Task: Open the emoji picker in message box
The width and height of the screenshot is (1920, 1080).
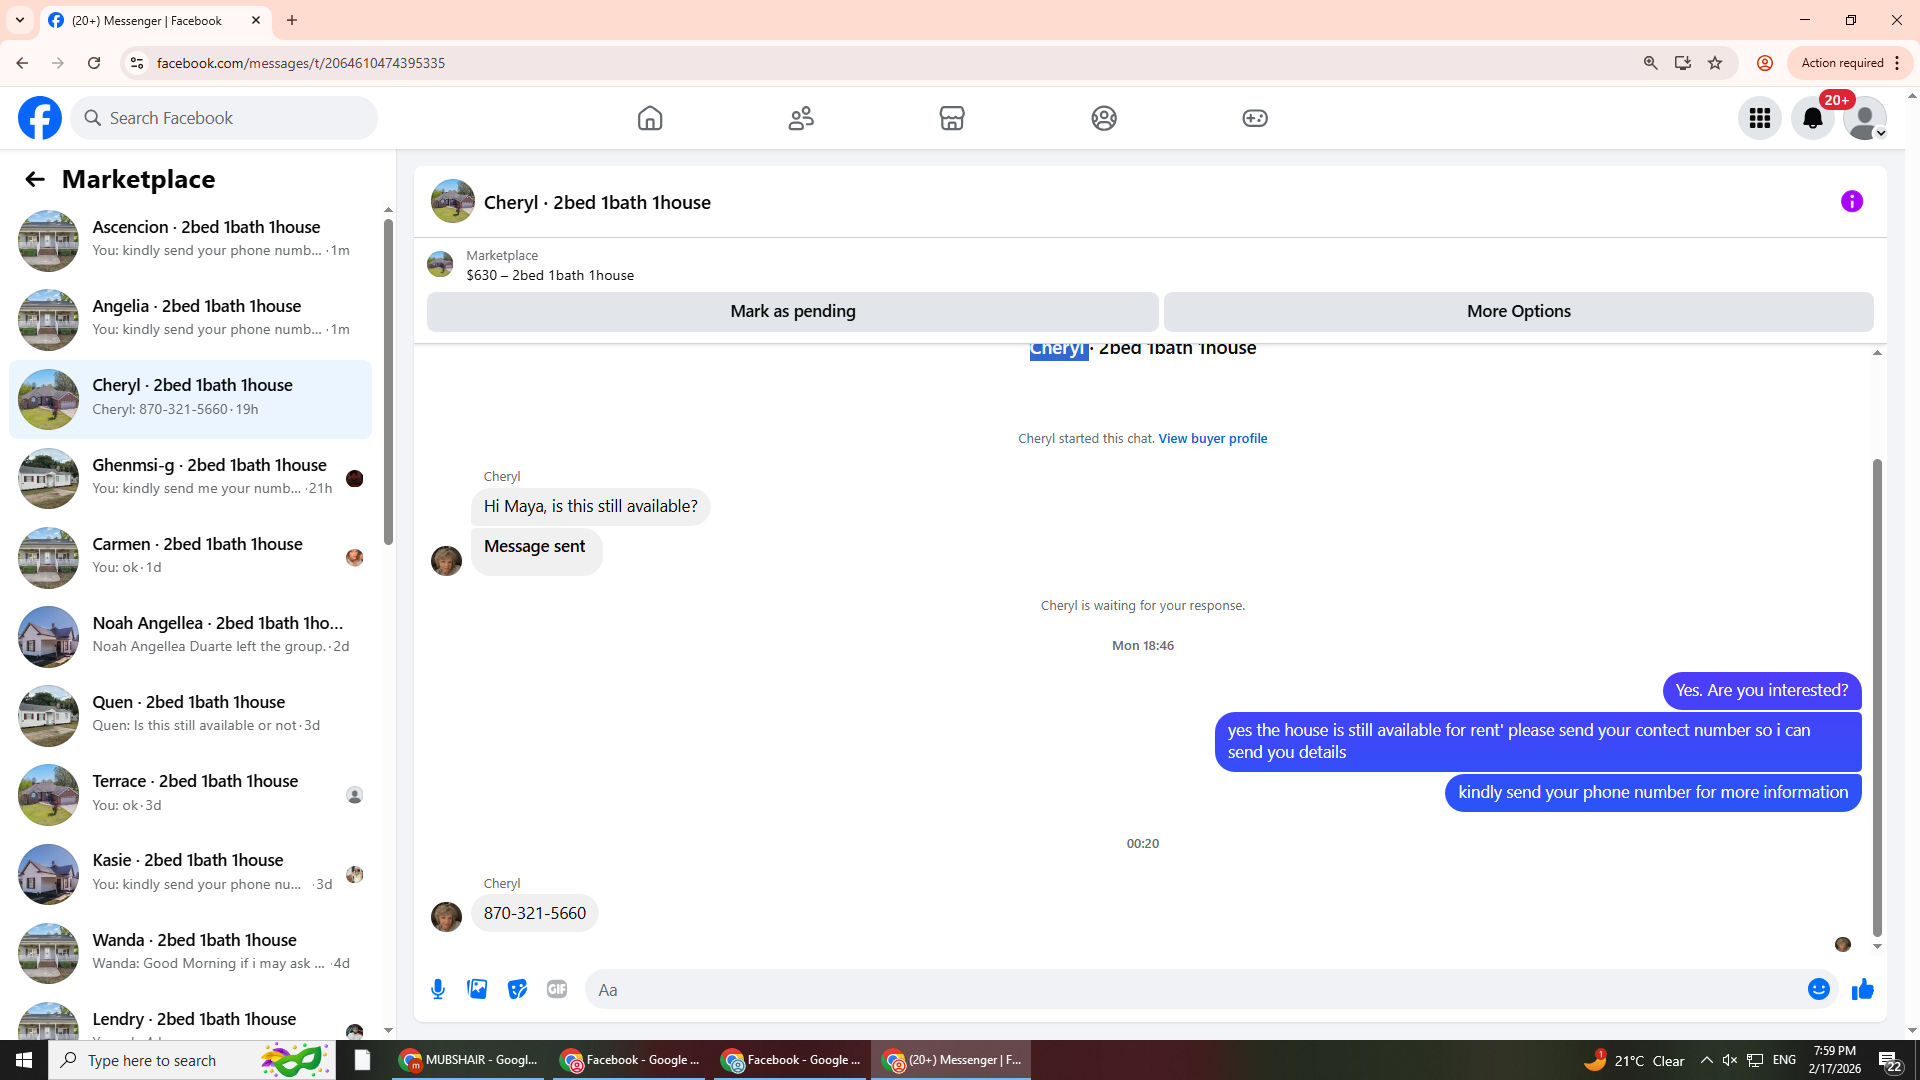Action: 1818,989
